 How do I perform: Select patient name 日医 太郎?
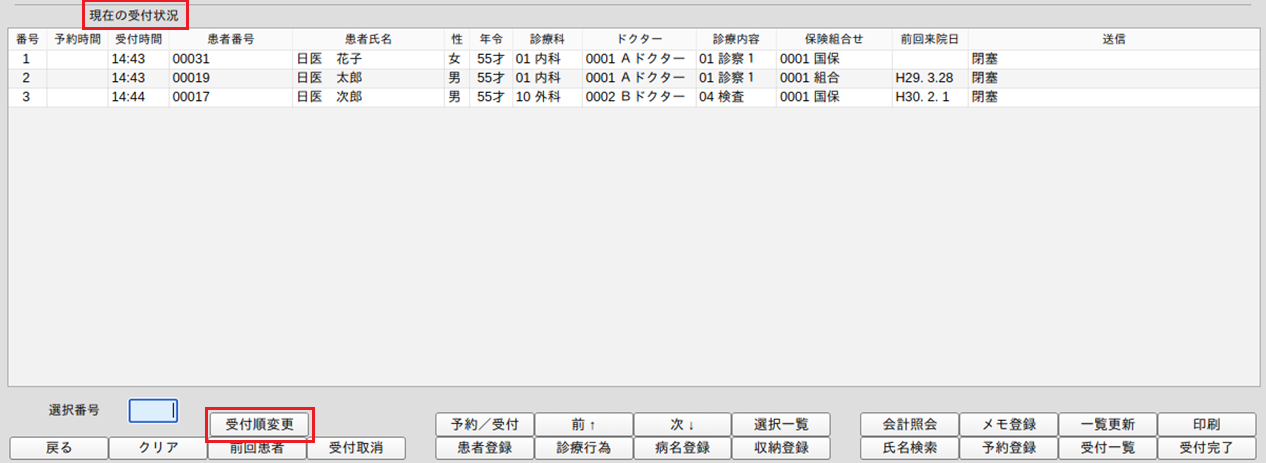329,78
